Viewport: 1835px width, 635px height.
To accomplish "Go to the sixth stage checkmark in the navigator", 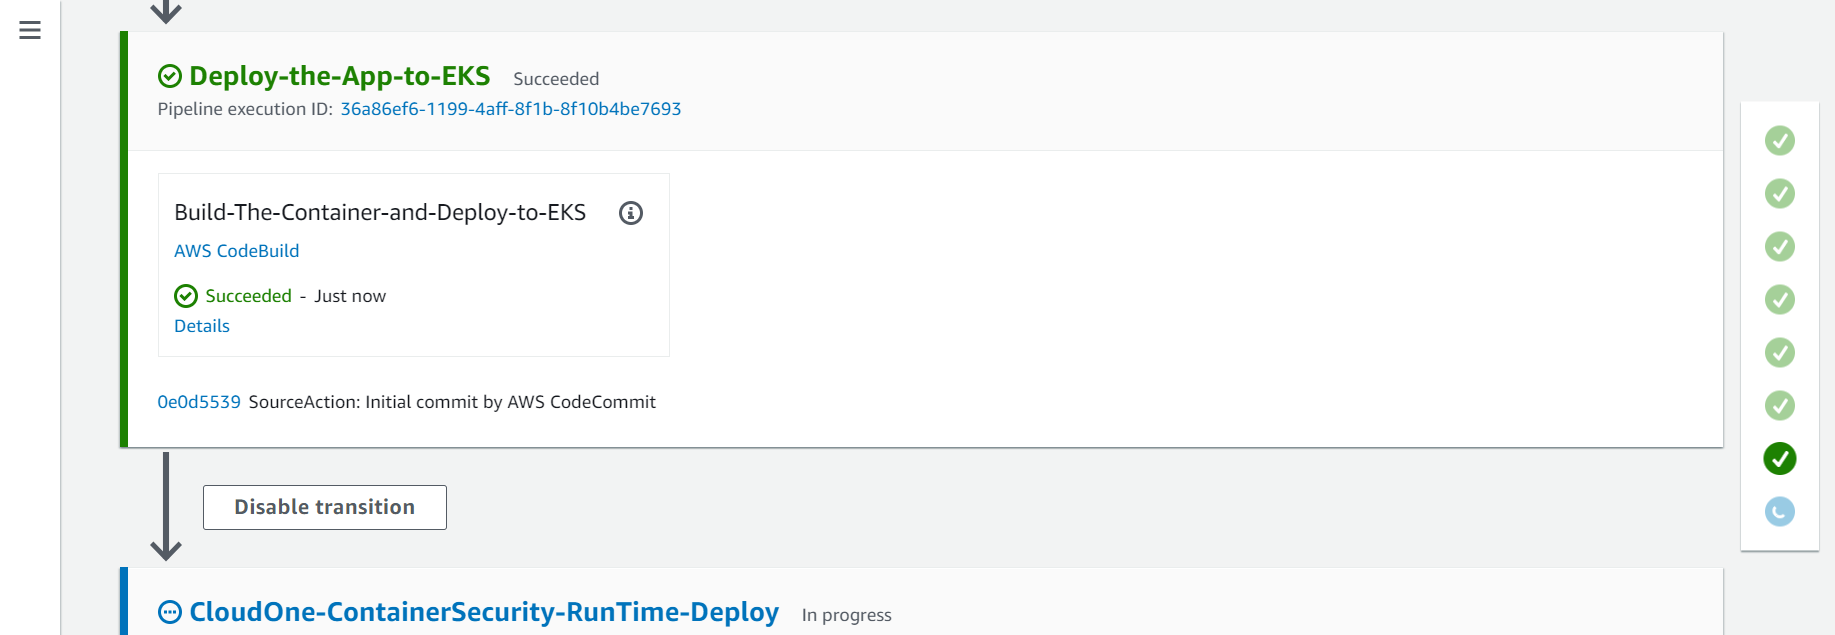I will (x=1780, y=406).
